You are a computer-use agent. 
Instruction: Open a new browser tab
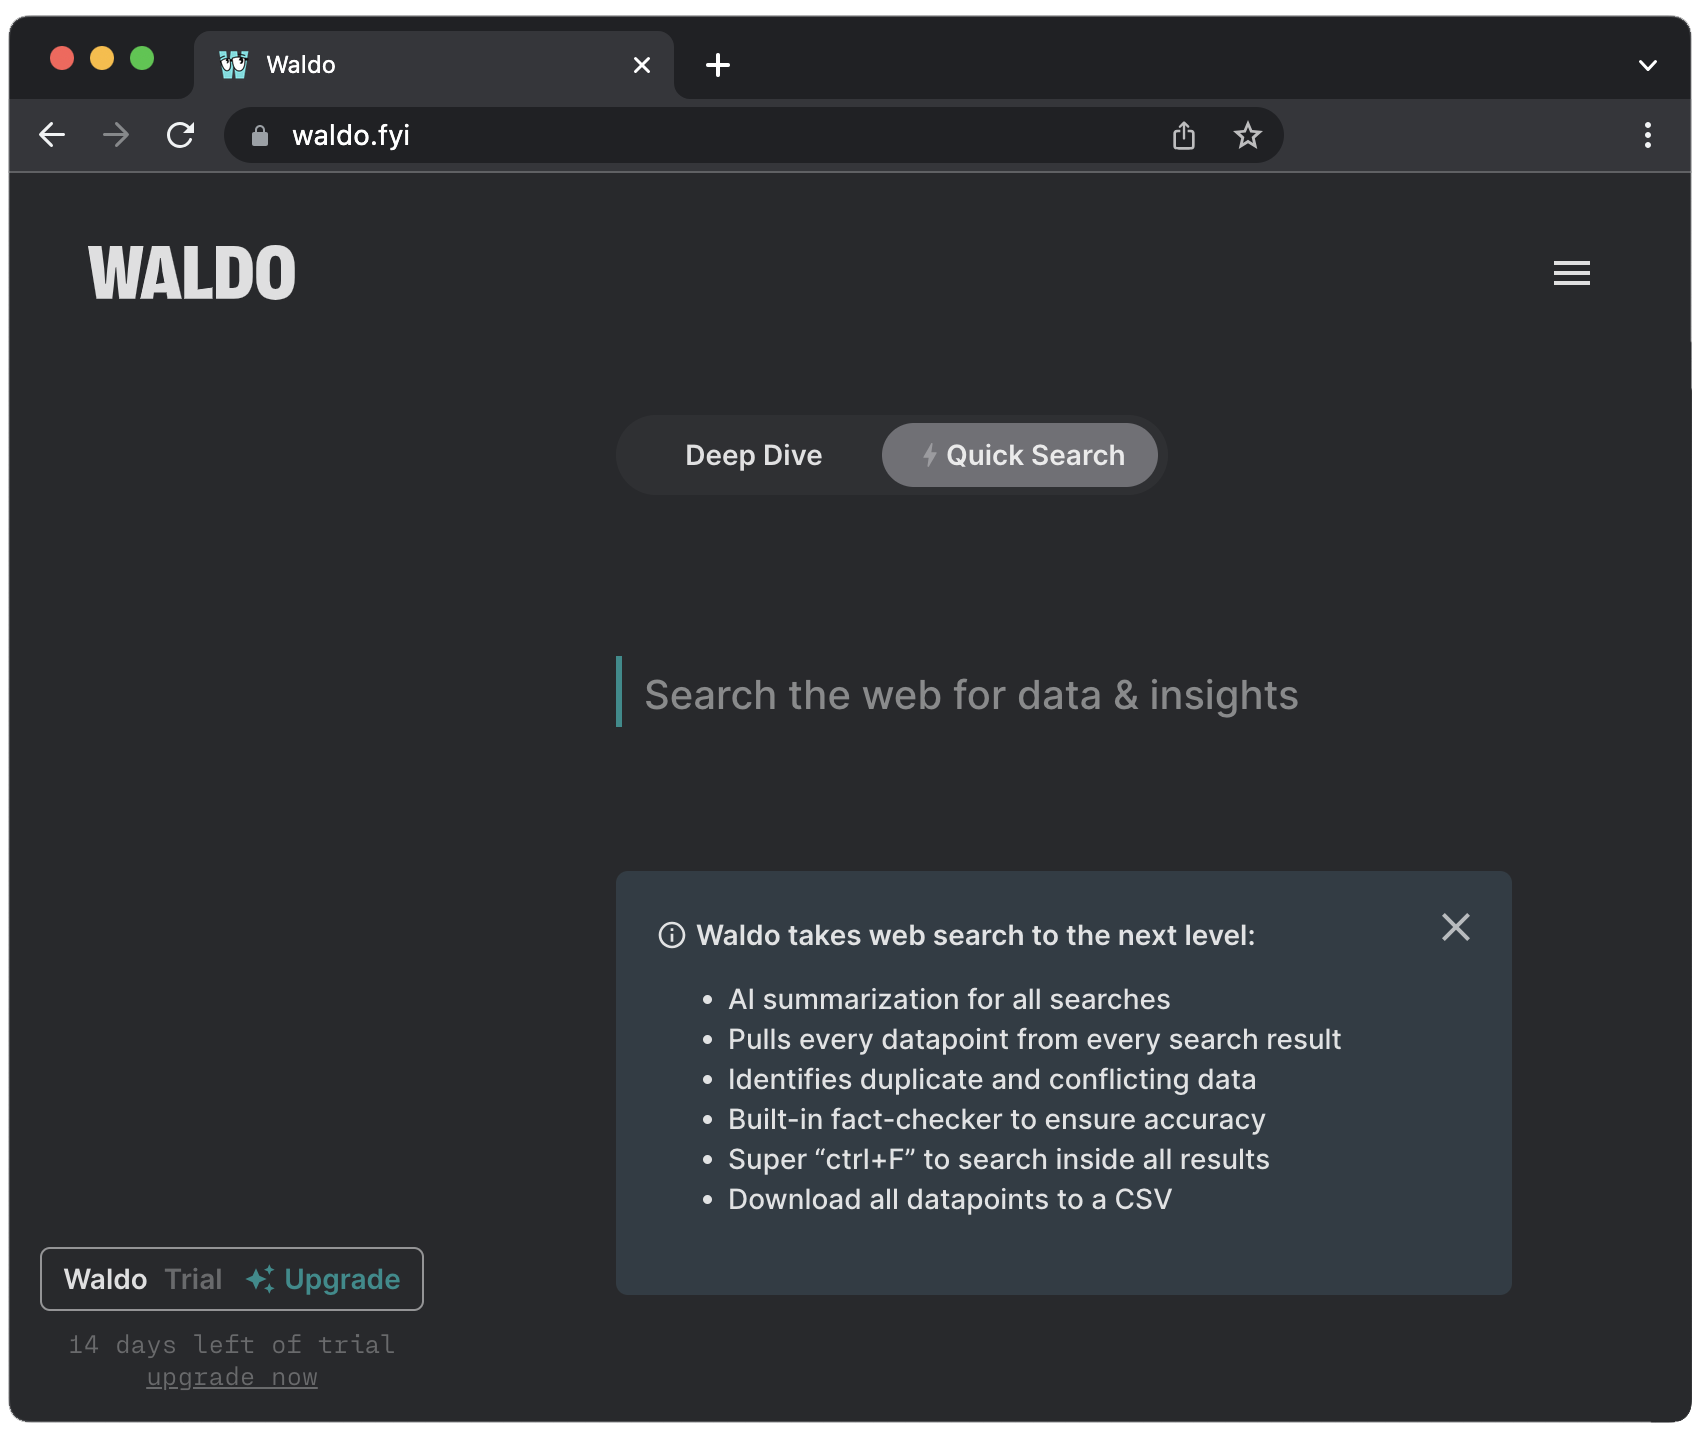718,65
